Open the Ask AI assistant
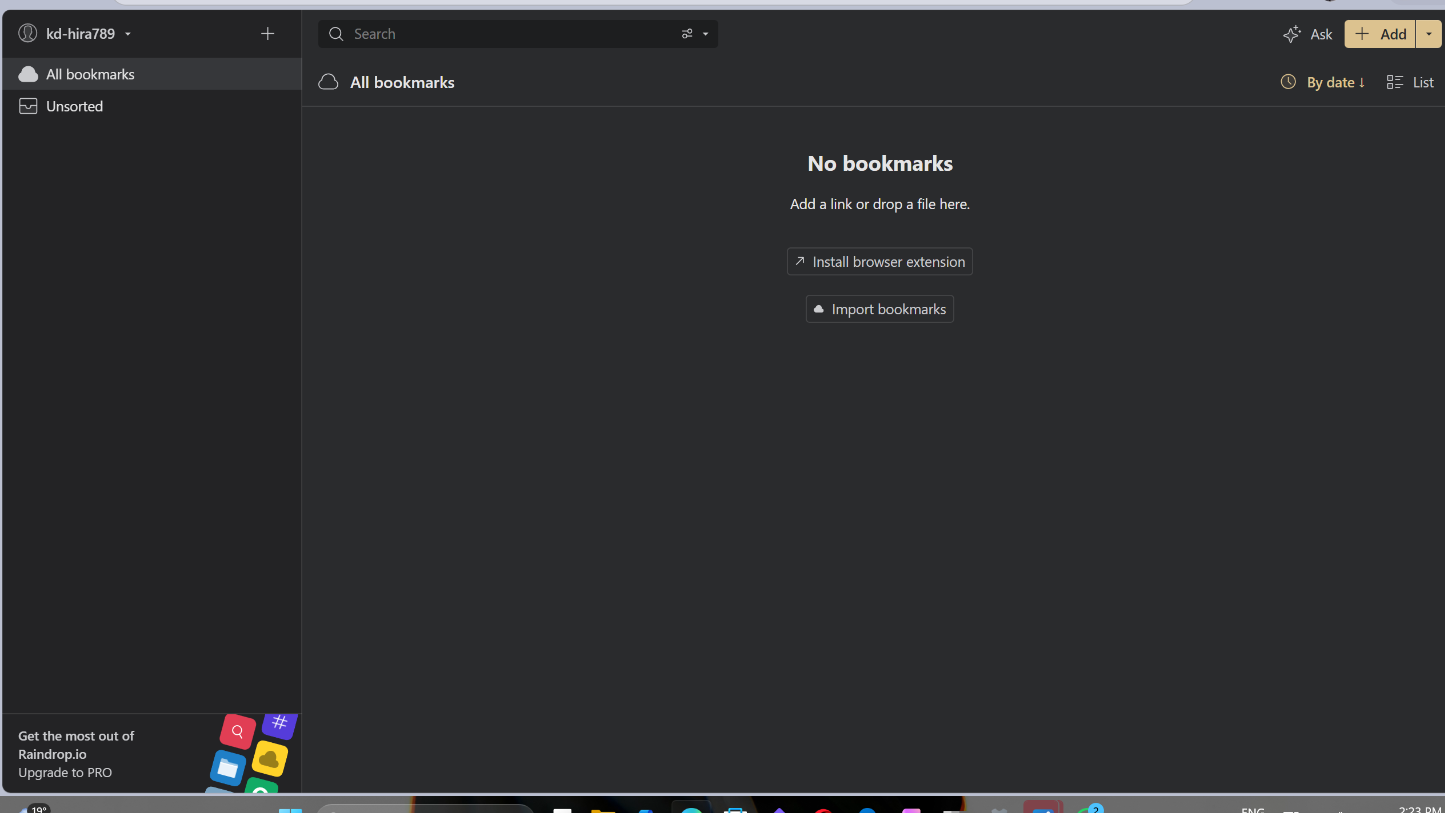Image resolution: width=1445 pixels, height=813 pixels. point(1308,34)
